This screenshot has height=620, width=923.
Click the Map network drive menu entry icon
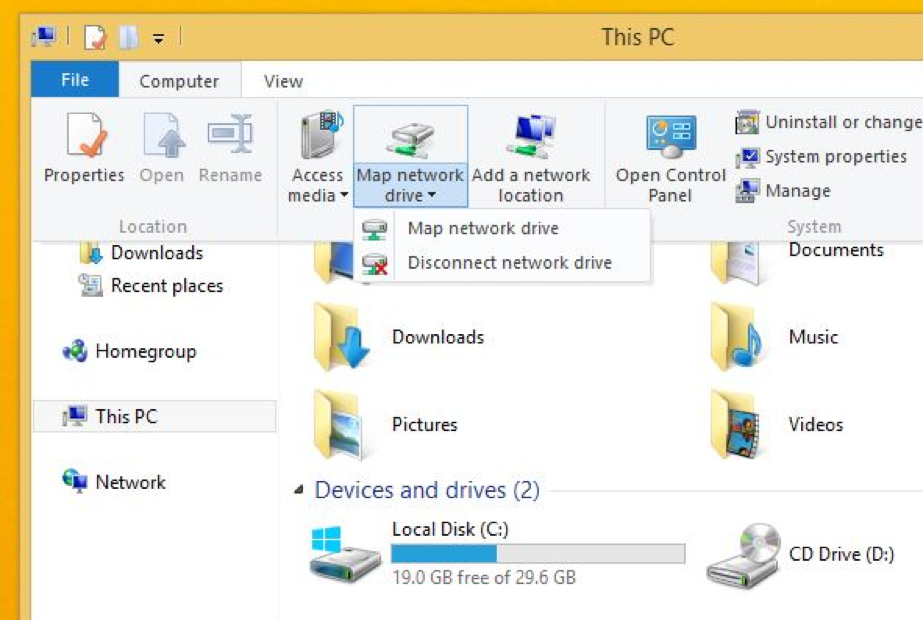(374, 229)
